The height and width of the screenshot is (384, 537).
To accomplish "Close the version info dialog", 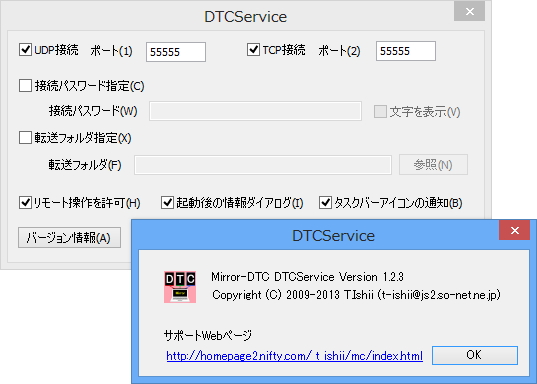I will click(x=514, y=231).
